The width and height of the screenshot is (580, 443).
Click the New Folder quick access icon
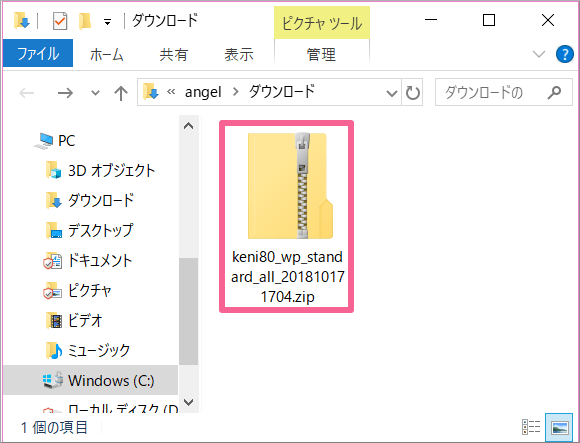[85, 21]
